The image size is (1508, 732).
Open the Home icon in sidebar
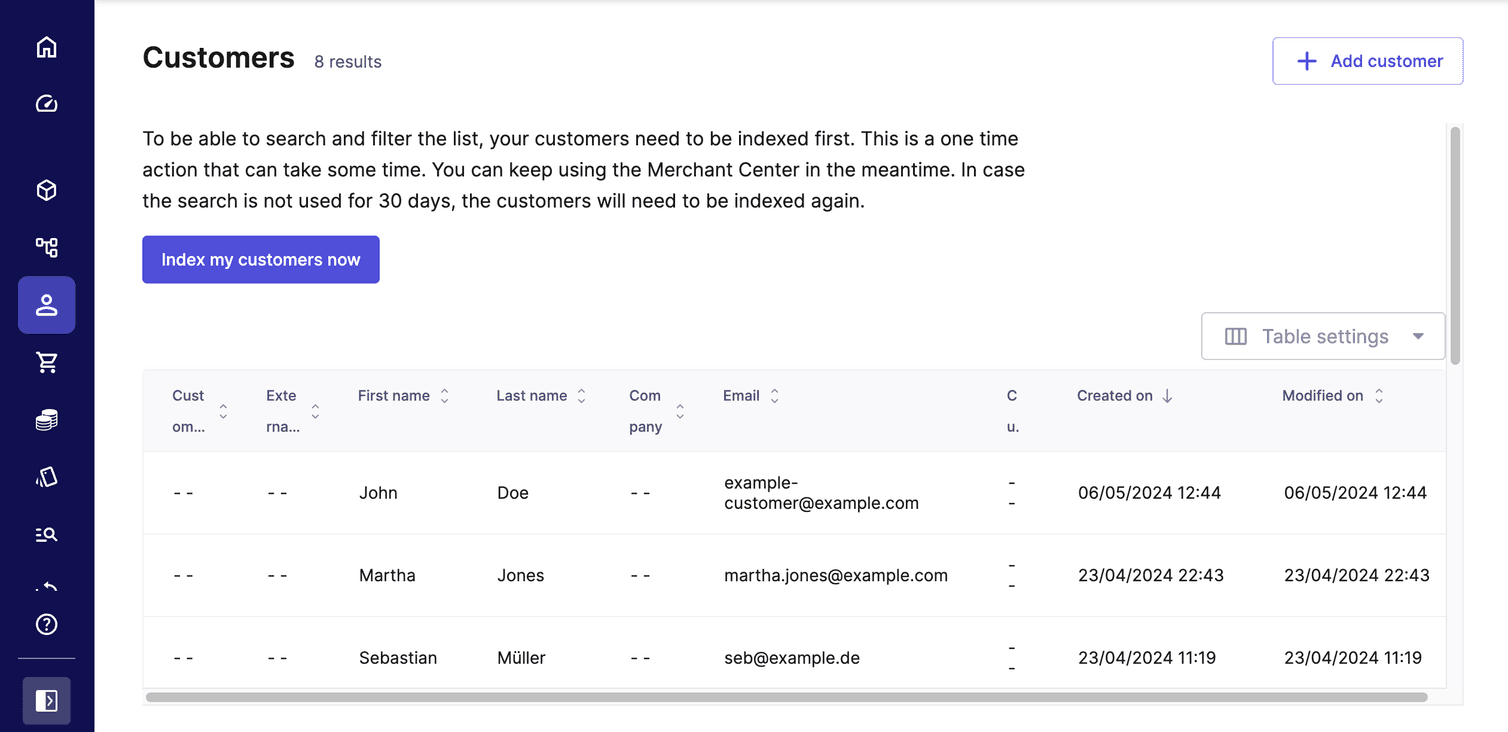[46, 47]
